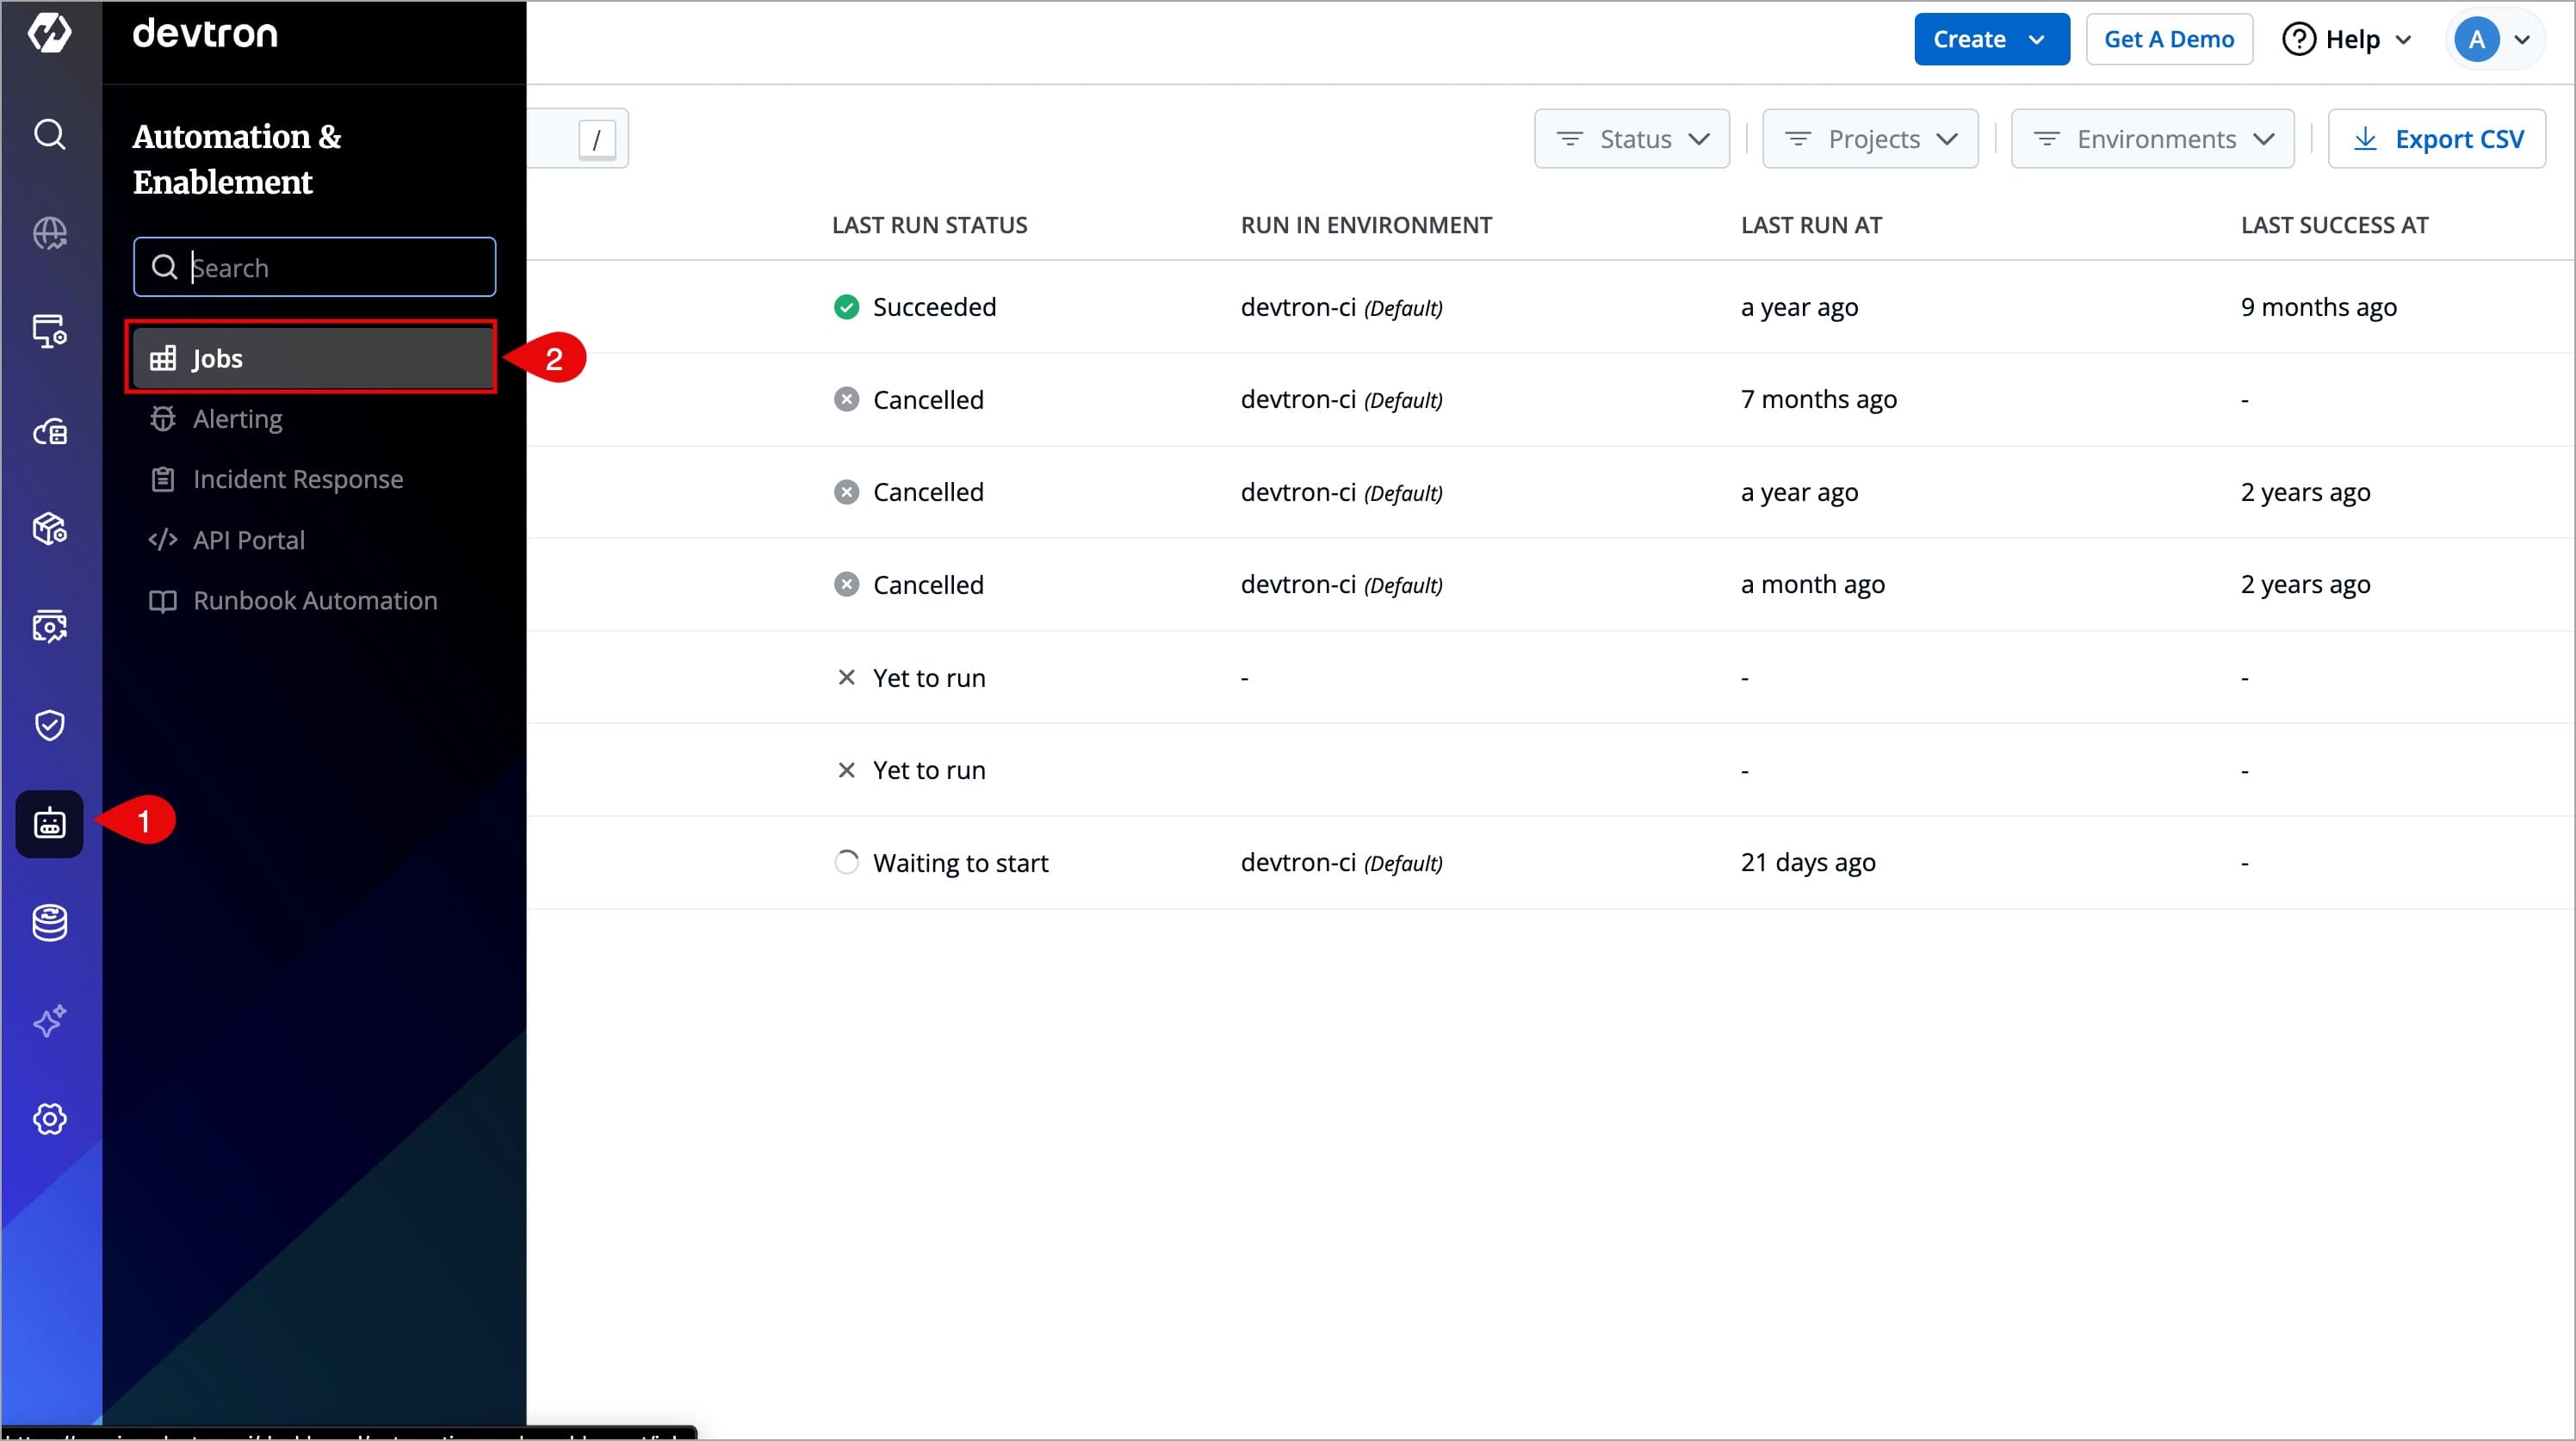Open the AI sparkle icon in rail
Image resolution: width=2576 pixels, height=1441 pixels.
tap(49, 1020)
